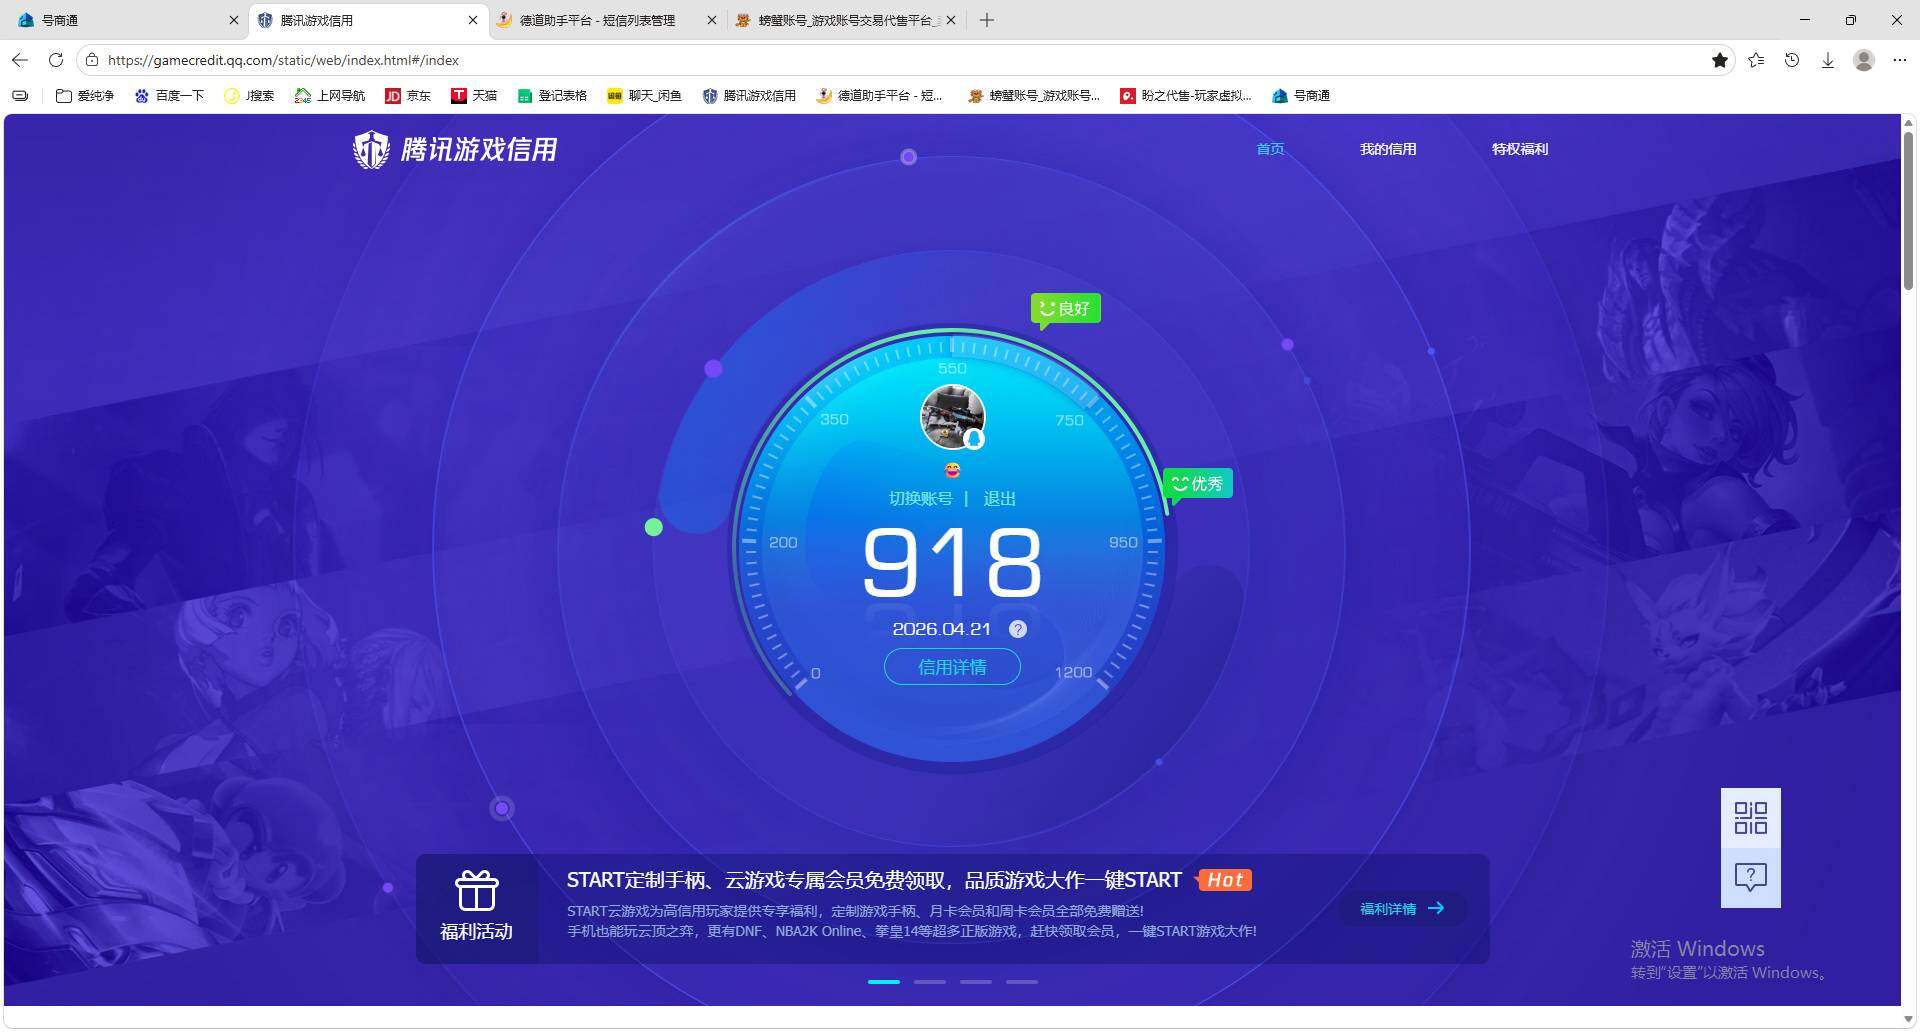Click 退出 to log out

pyautogui.click(x=999, y=498)
